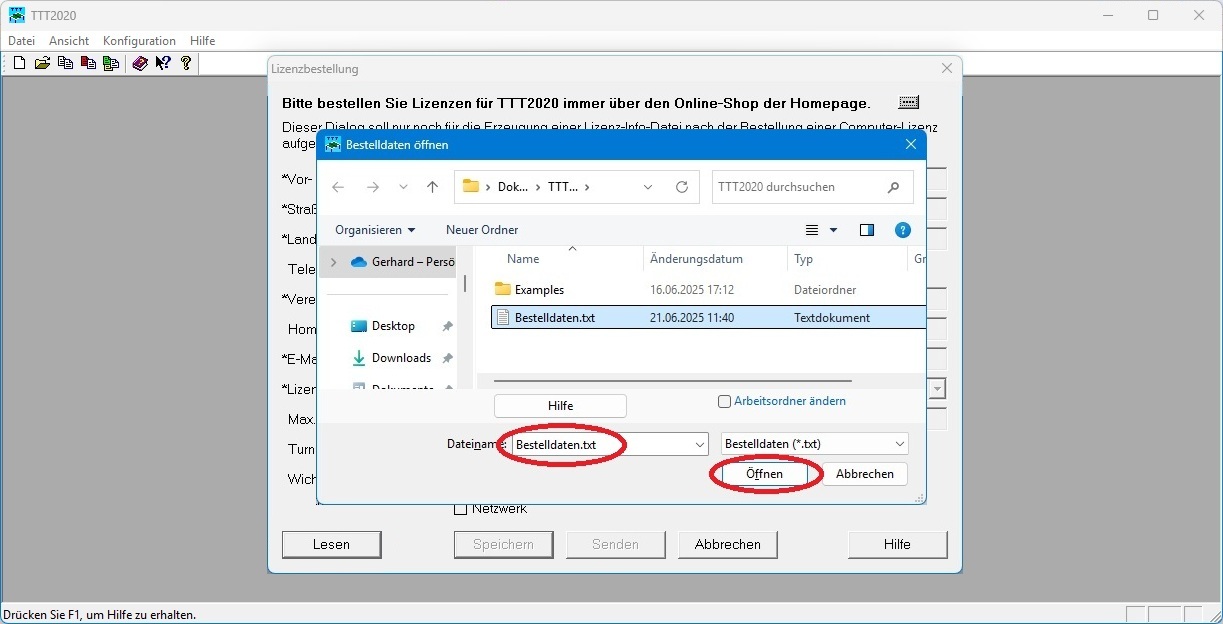1223x624 pixels.
Task: Toggle the Netzwerk checkbox in Lizenzbestellung
Action: [461, 509]
